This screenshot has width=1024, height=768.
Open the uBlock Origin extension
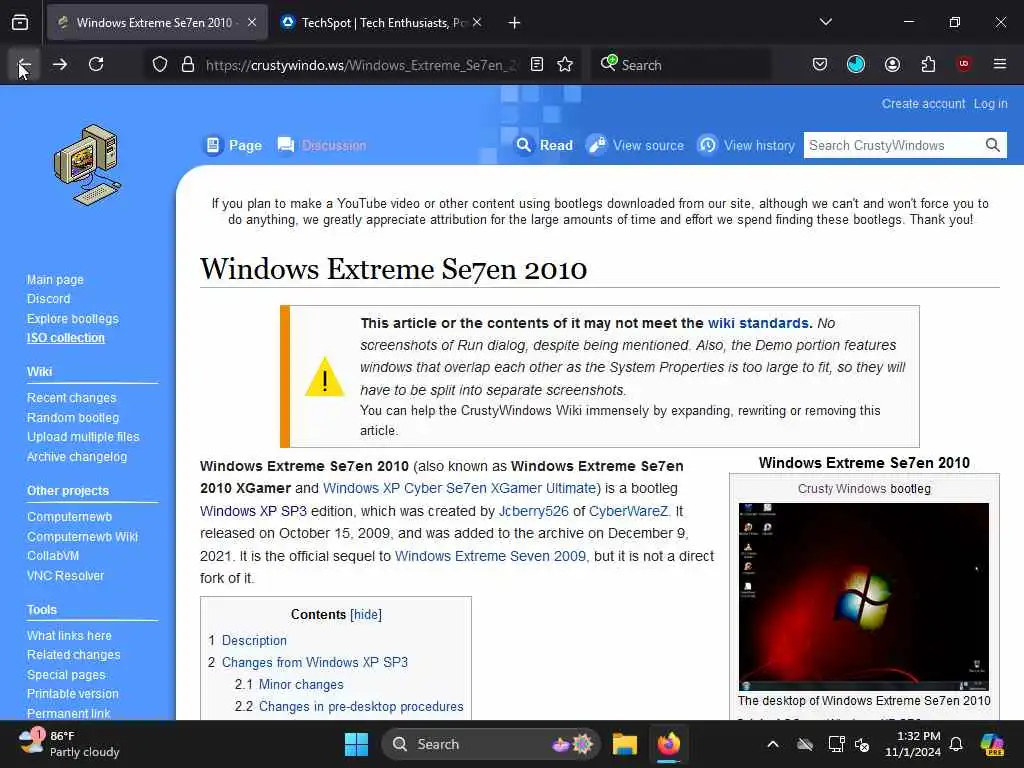964,64
